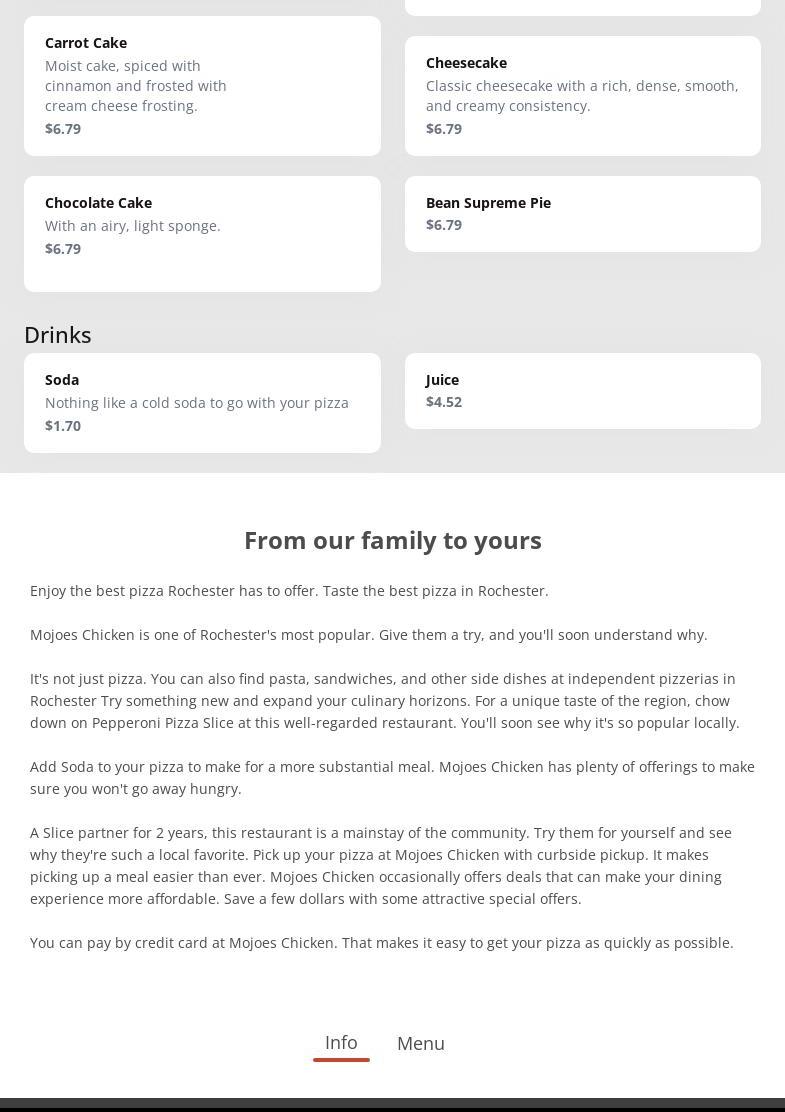785x1112 pixels.
Task: Pick the Soda drink card
Action: click(x=202, y=403)
